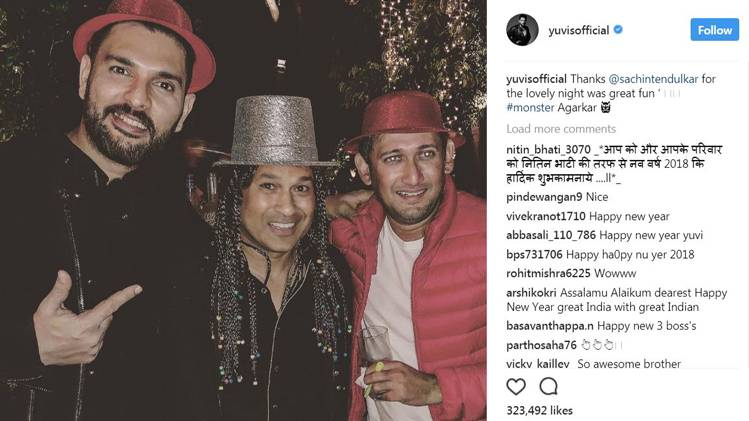This screenshot has width=749, height=421.
Task: Open abbasali_110_786 profile link
Action: tap(551, 235)
